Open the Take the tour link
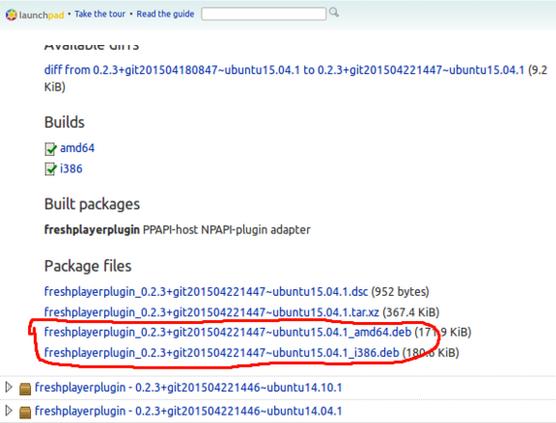 [100, 14]
